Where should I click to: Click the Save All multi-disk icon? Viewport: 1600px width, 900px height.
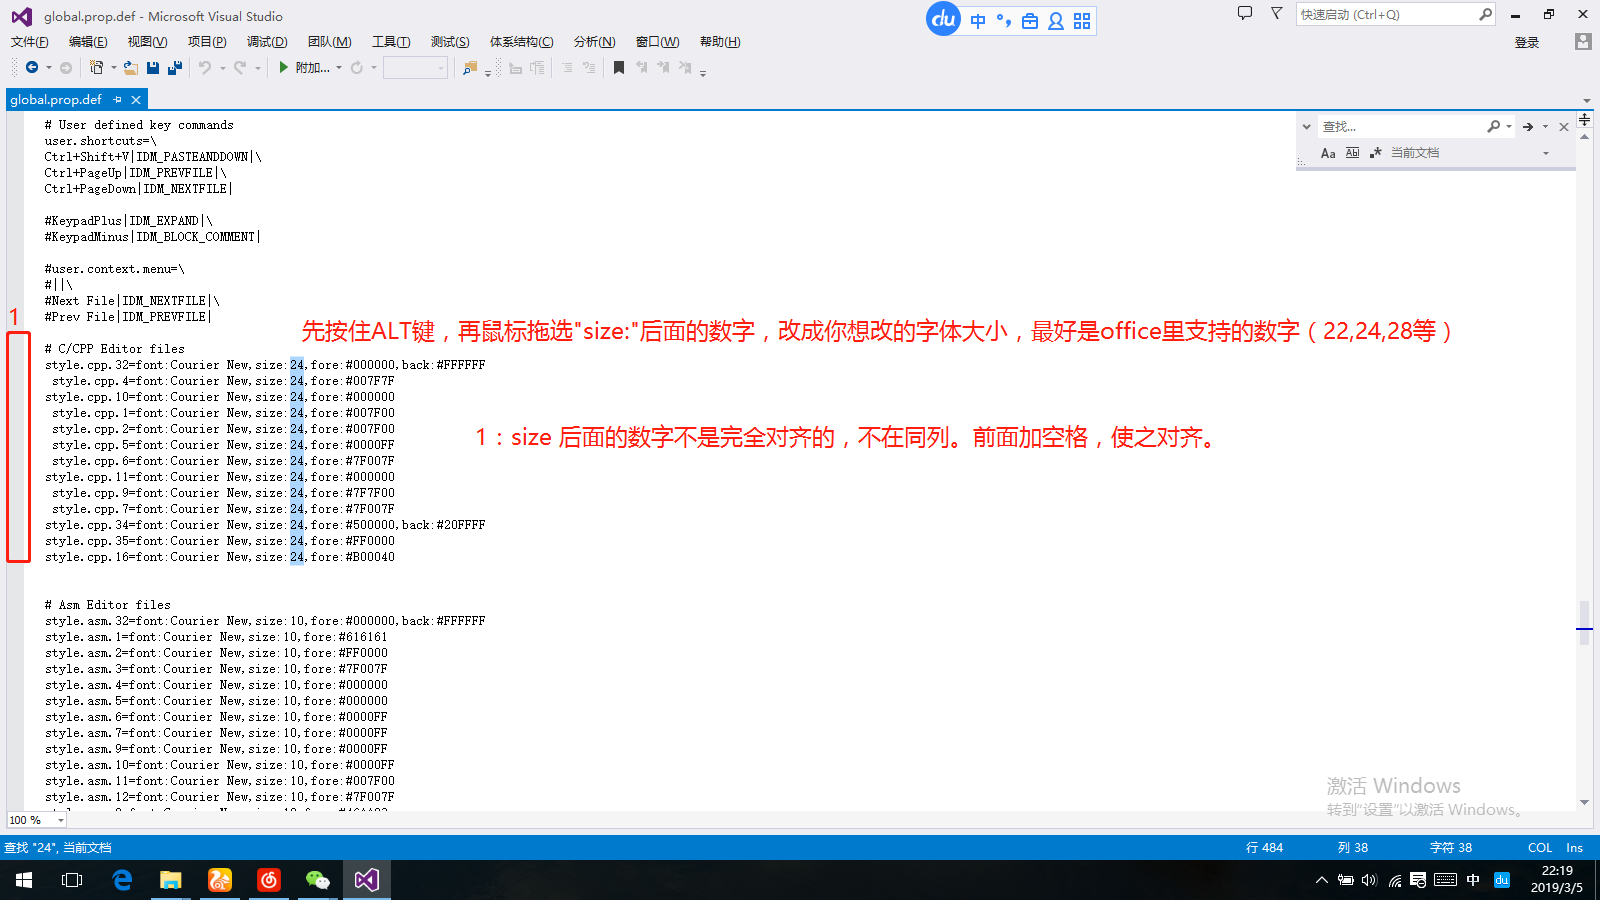175,67
